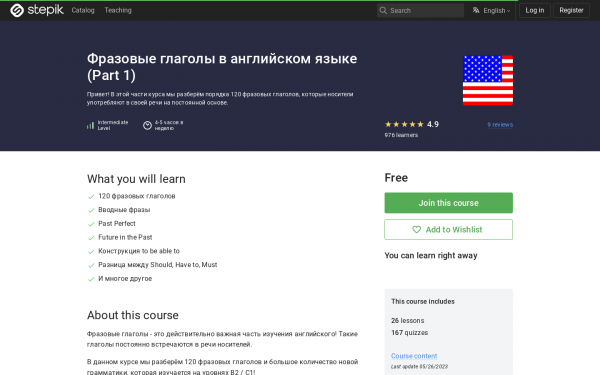
Task: Click the 'Past Perfect' list item text
Action: click(x=117, y=223)
